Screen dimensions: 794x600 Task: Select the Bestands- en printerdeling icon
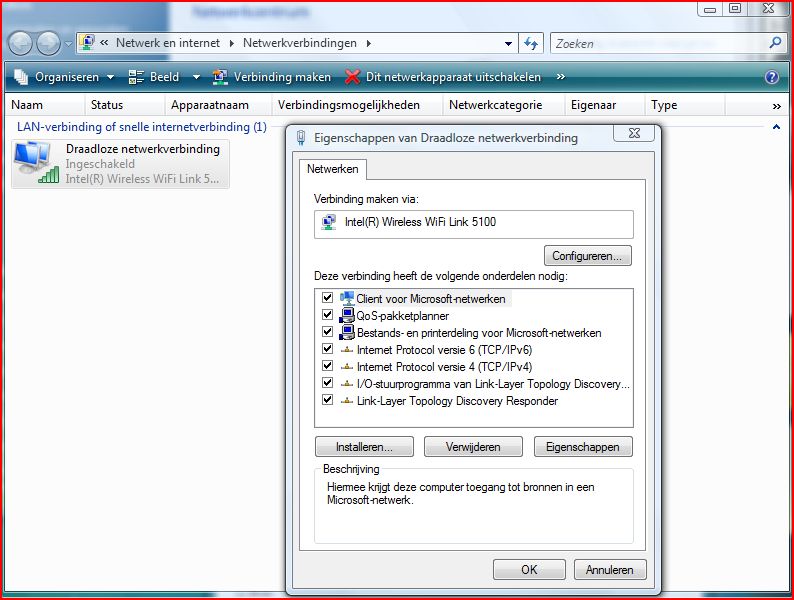(x=347, y=333)
